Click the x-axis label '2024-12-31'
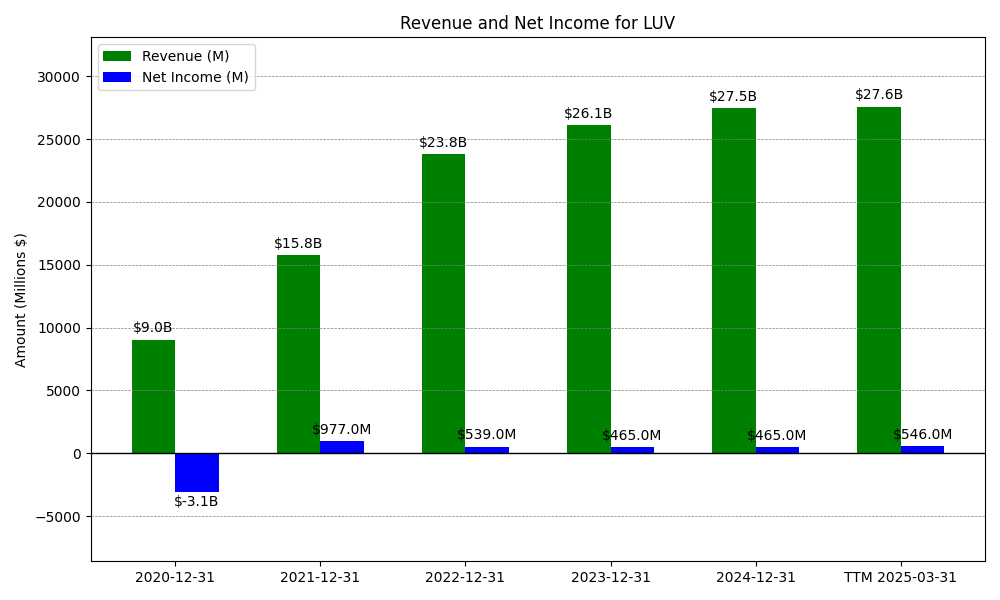 [x=756, y=578]
